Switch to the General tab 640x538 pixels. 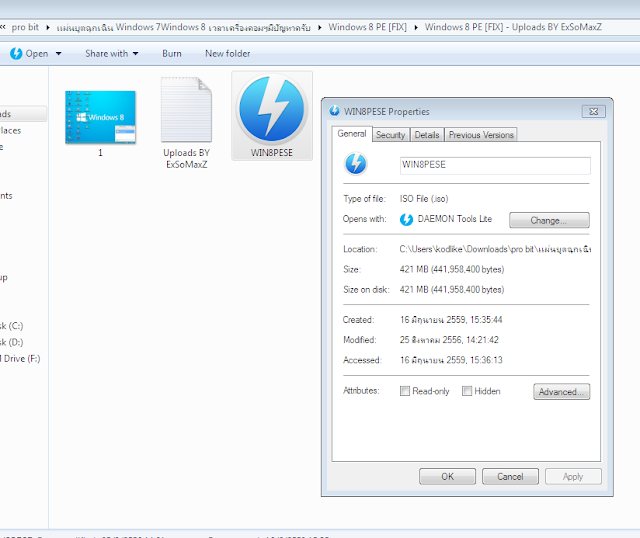coord(352,134)
